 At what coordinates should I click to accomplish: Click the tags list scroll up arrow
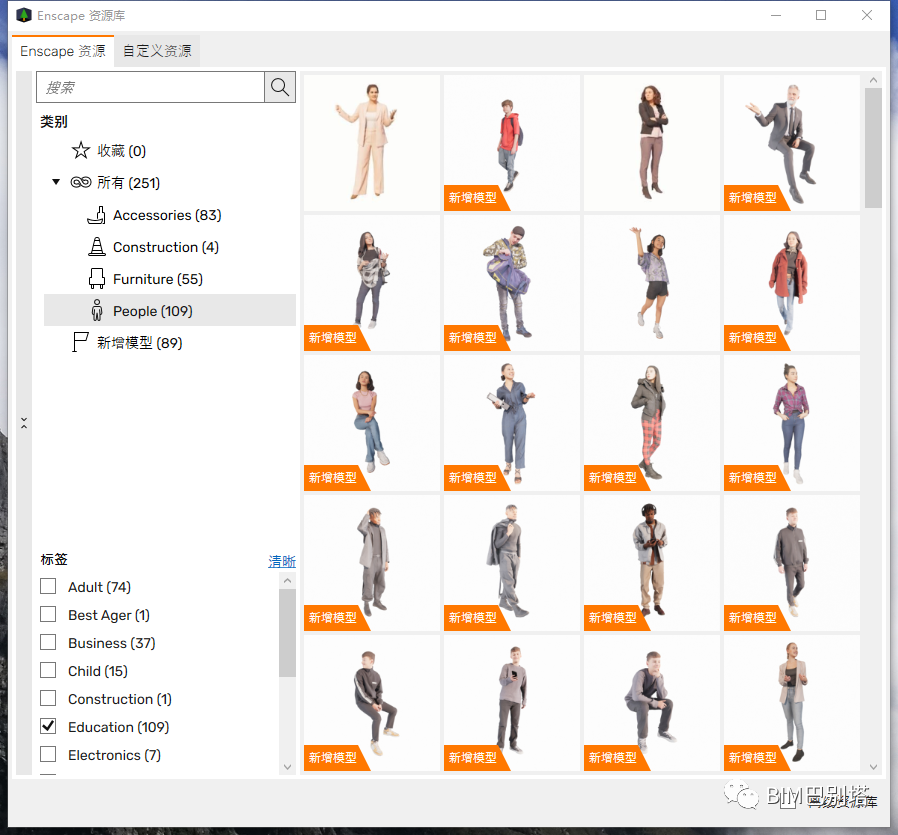pos(287,581)
